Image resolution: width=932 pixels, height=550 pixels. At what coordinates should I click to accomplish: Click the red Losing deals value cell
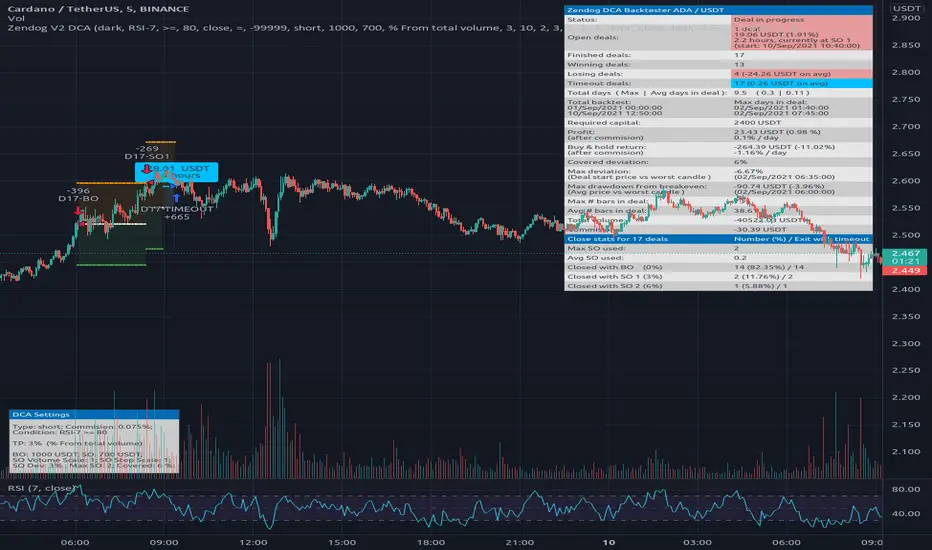point(800,73)
